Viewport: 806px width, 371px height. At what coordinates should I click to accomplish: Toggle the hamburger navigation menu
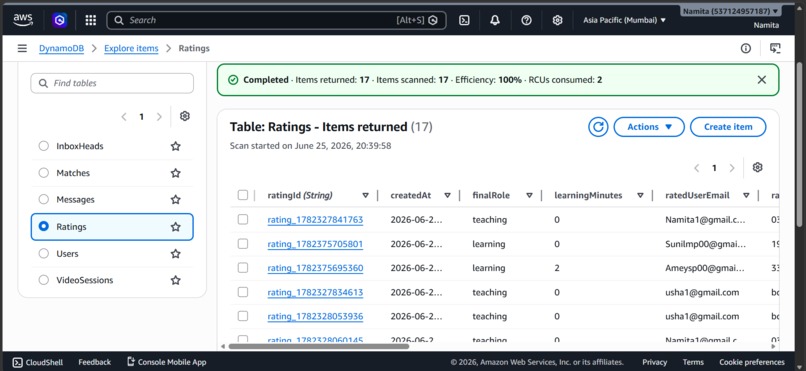coord(22,48)
